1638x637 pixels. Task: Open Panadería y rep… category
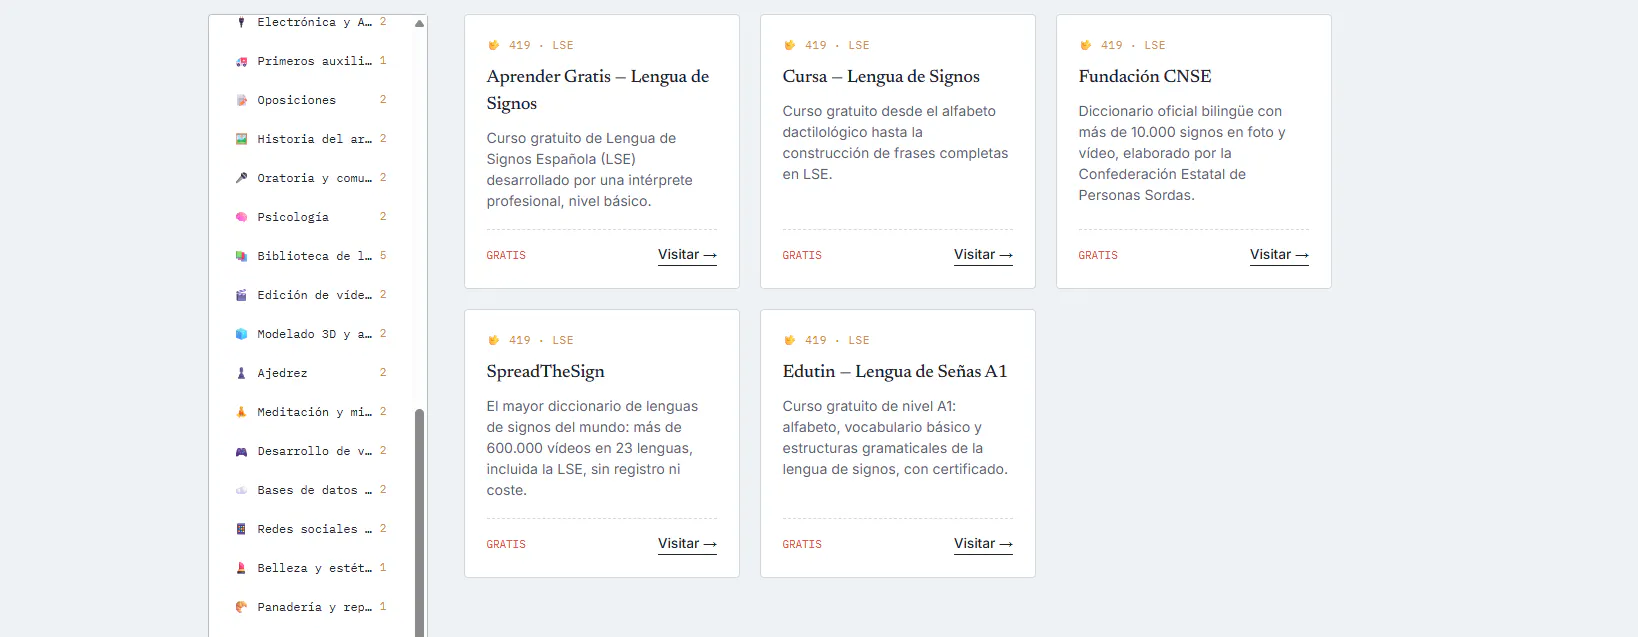coord(311,607)
